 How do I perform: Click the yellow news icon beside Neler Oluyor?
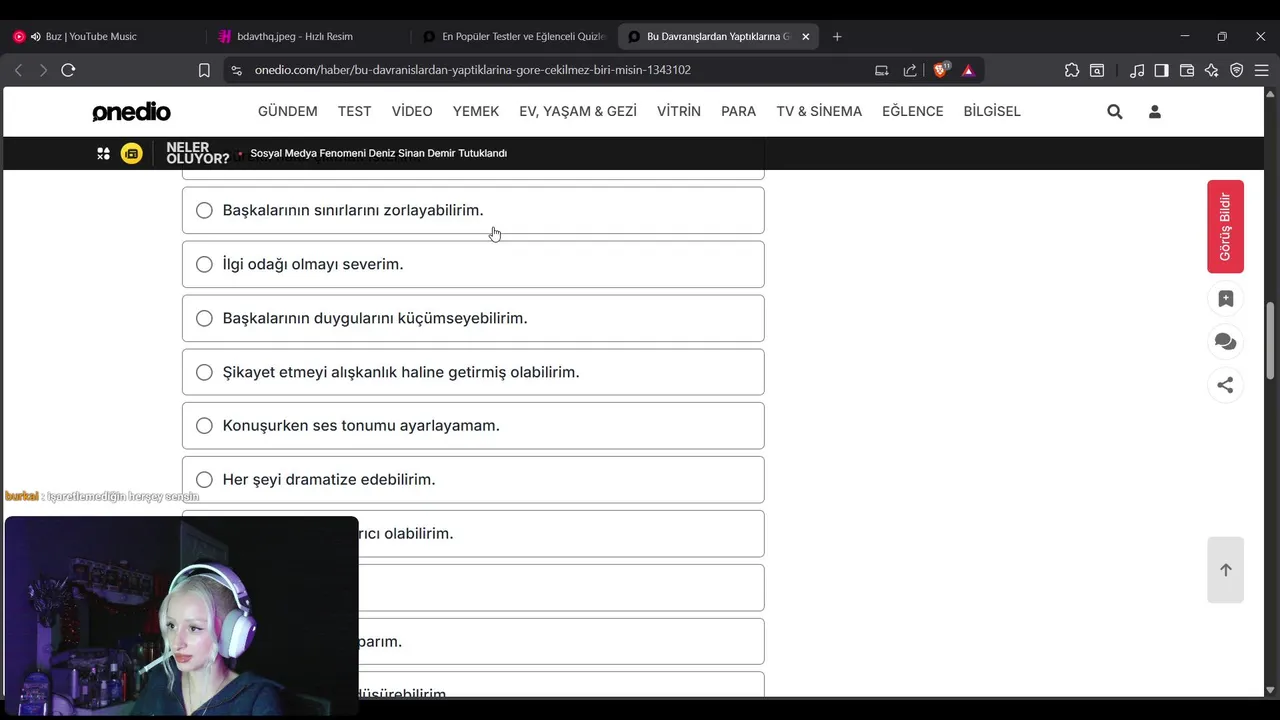click(132, 153)
